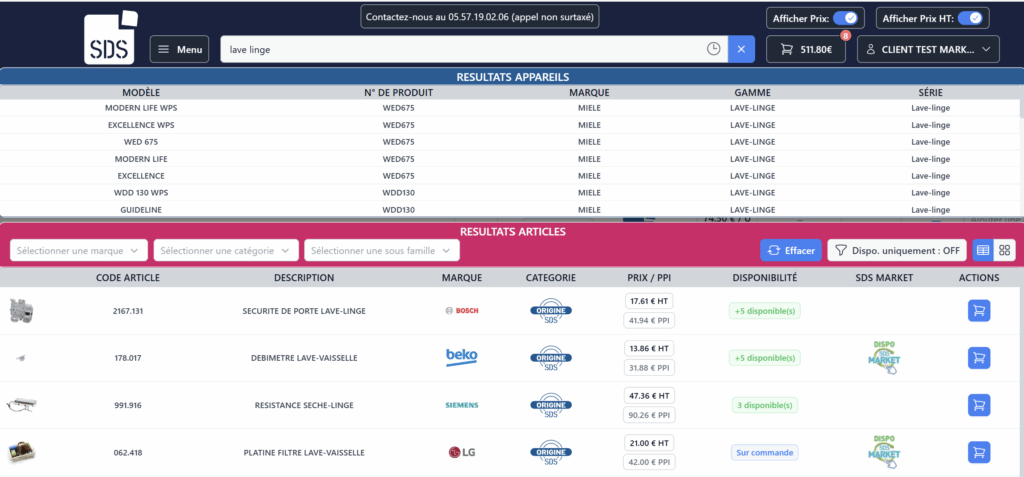Open DEBIMETRE LAVE-VAISSELLE description
This screenshot has height=477, width=1024.
tap(304, 358)
